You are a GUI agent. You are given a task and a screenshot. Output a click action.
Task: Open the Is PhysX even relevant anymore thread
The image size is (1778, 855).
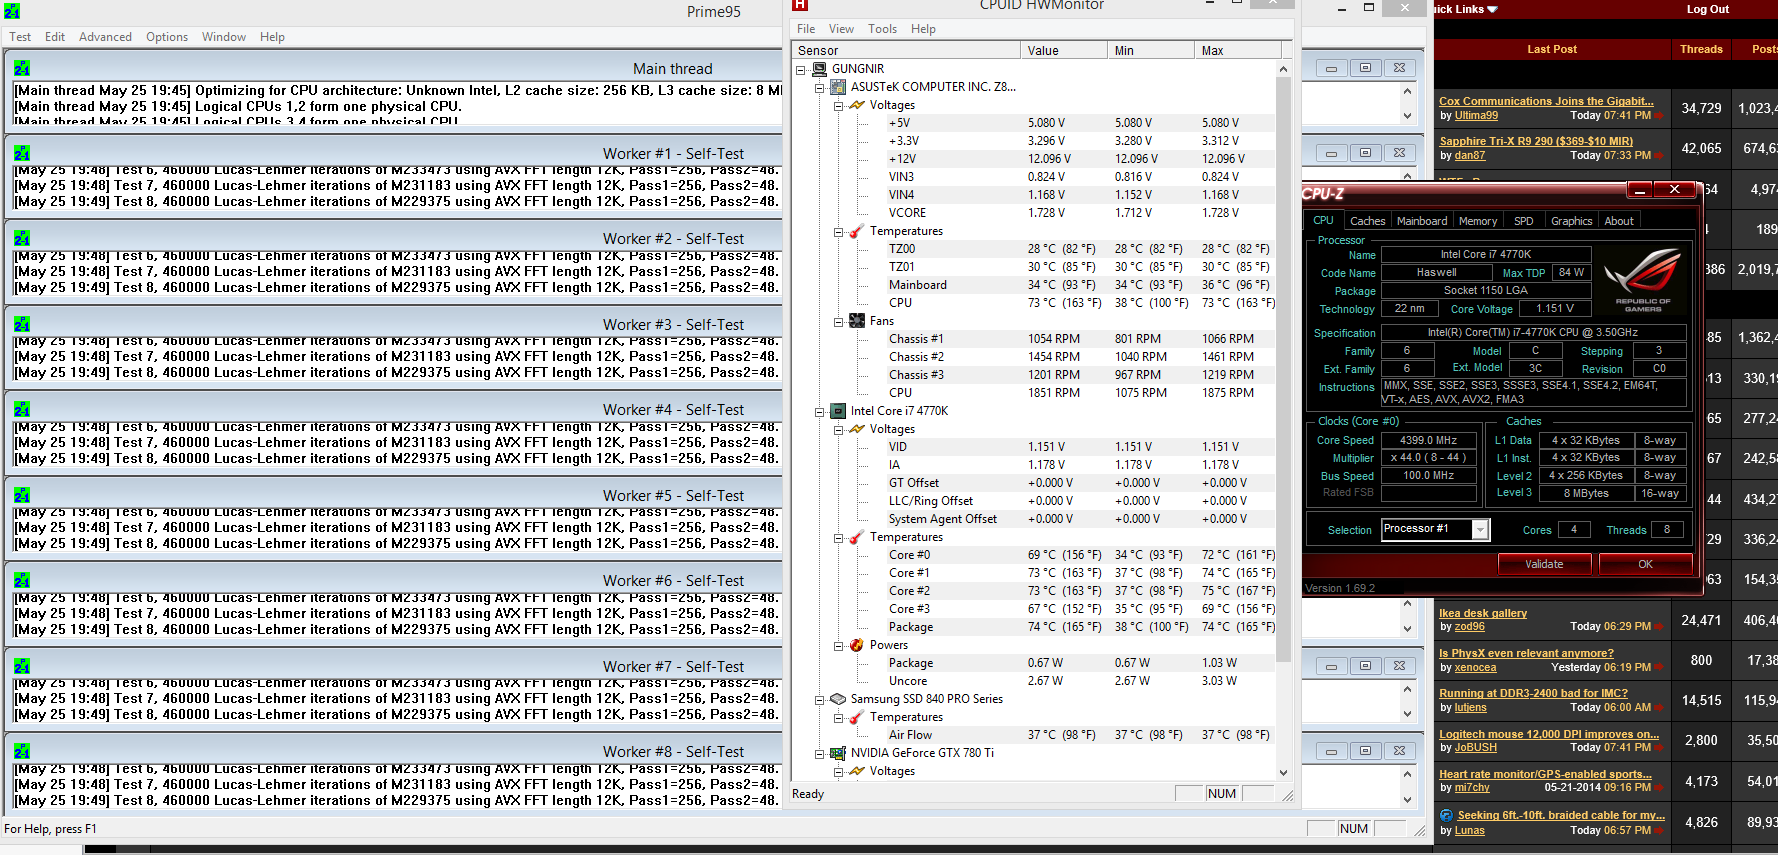coord(1526,653)
